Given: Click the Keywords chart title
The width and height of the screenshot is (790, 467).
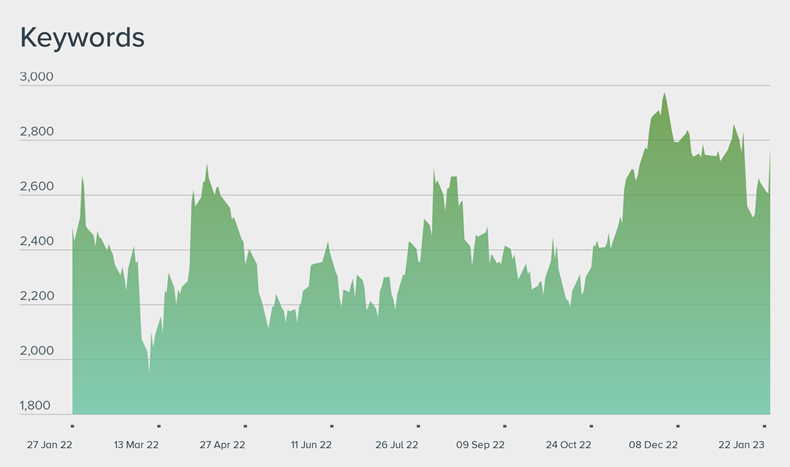Looking at the screenshot, I should [x=83, y=37].
